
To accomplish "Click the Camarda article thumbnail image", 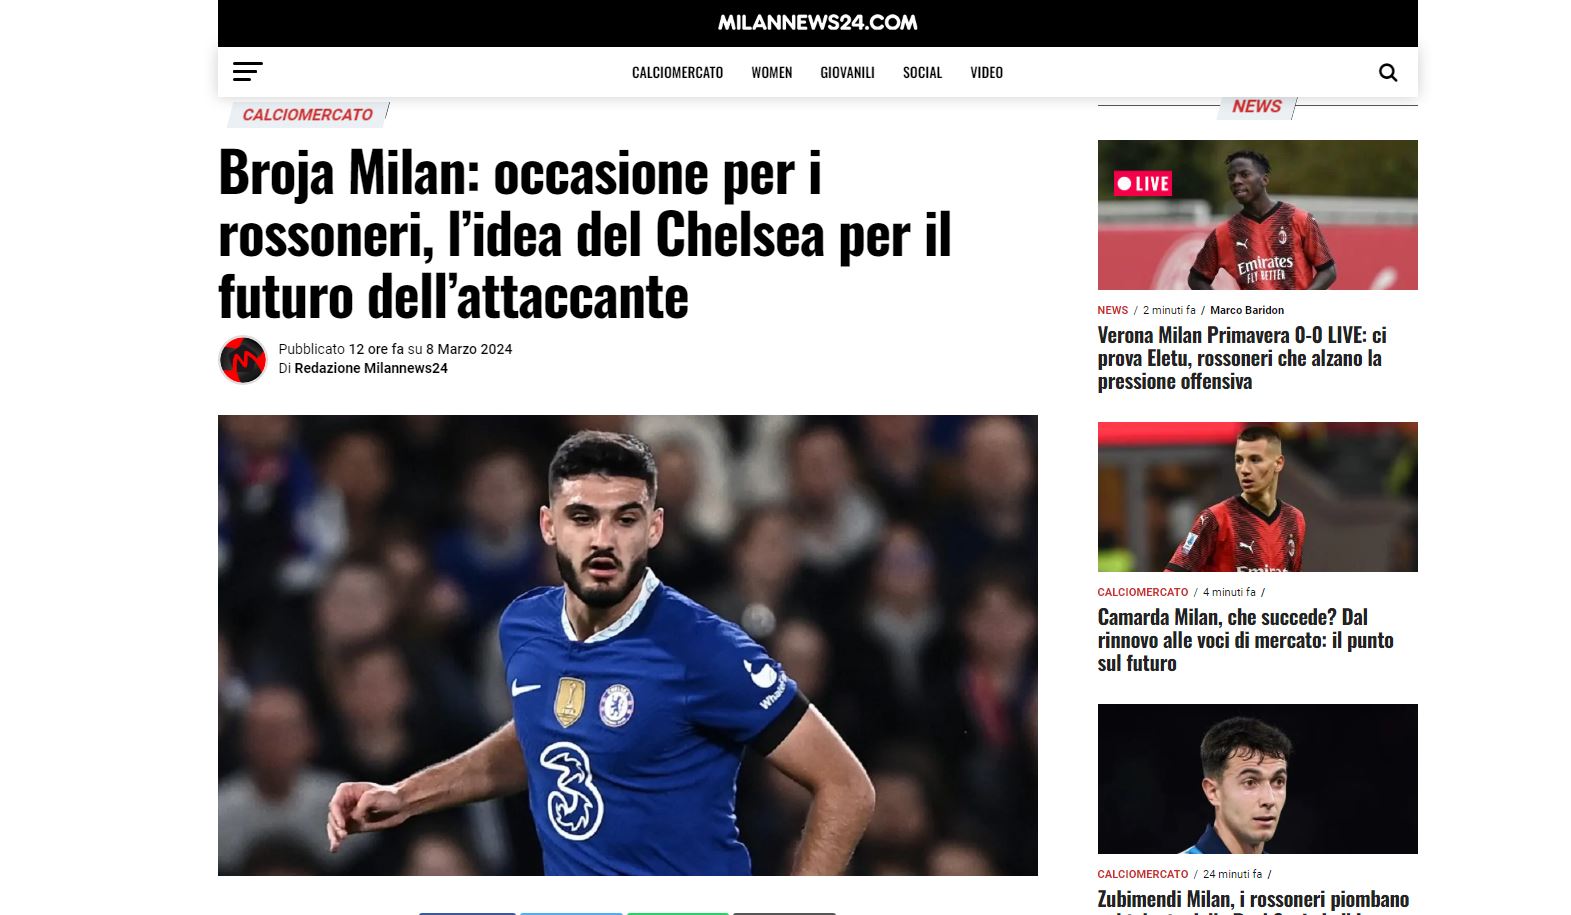I will 1257,497.
